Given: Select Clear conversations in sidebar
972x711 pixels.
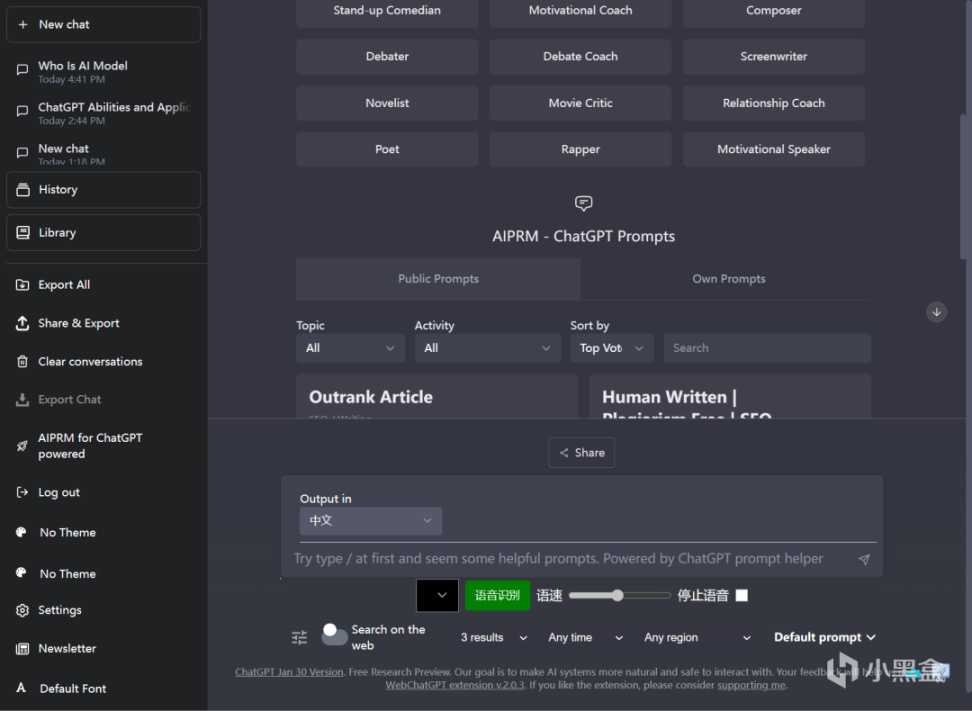Looking at the screenshot, I should [x=90, y=361].
